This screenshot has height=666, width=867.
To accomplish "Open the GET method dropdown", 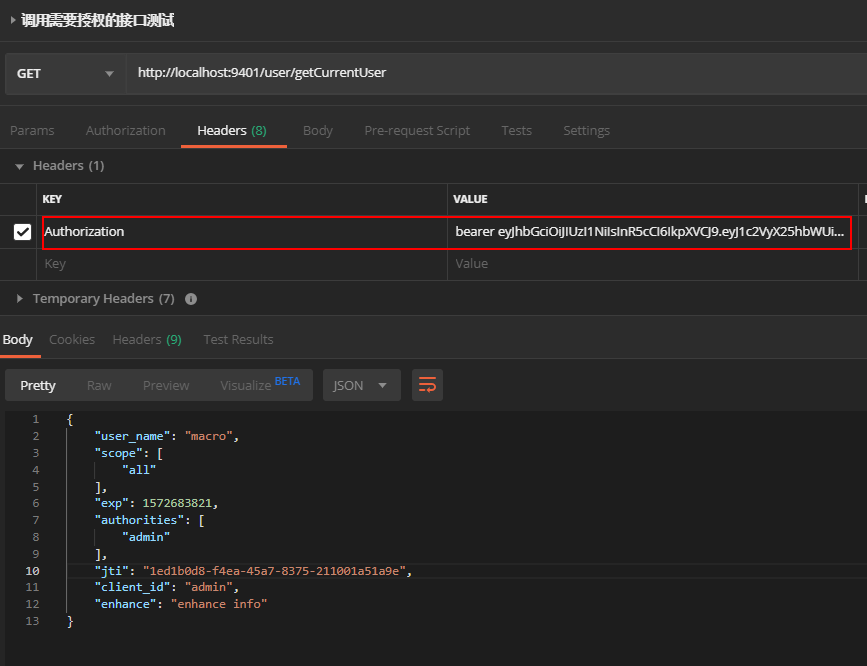I will 65,74.
